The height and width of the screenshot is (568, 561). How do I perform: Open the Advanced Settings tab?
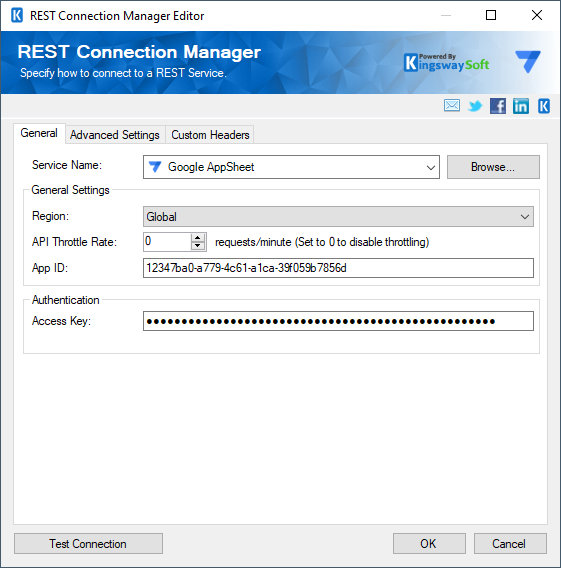coord(115,135)
